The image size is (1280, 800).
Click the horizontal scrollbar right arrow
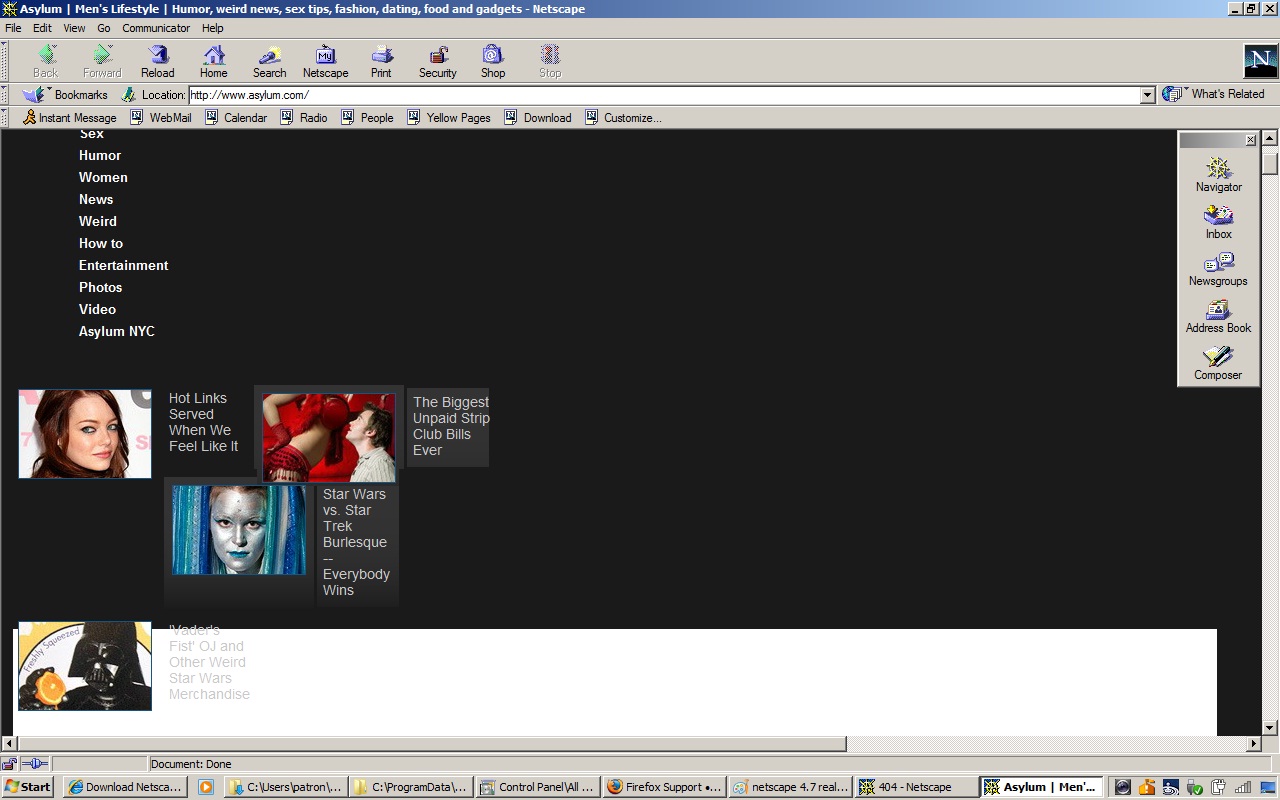pyautogui.click(x=1254, y=744)
